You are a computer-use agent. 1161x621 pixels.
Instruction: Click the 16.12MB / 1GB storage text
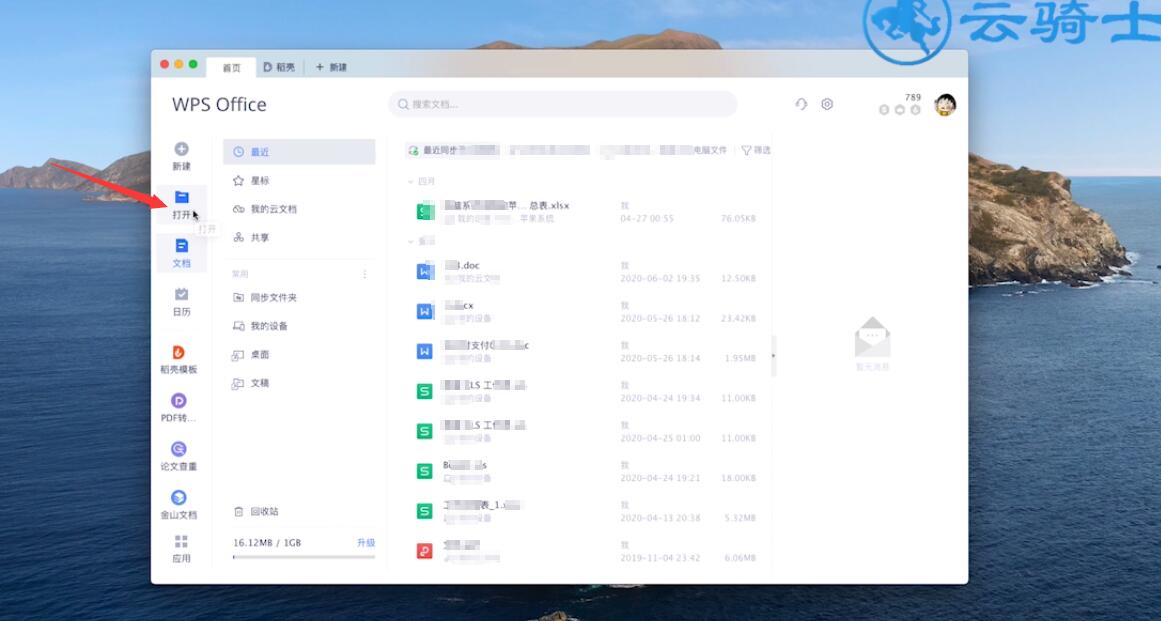tap(267, 543)
